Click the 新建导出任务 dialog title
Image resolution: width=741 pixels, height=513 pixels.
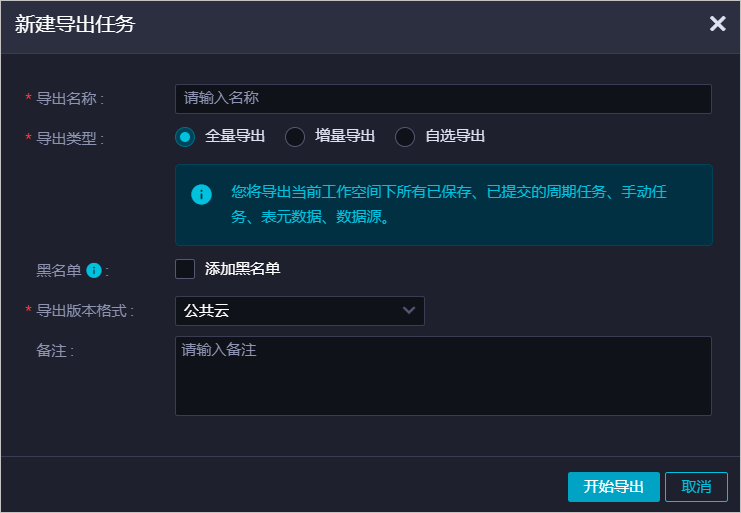click(x=75, y=25)
